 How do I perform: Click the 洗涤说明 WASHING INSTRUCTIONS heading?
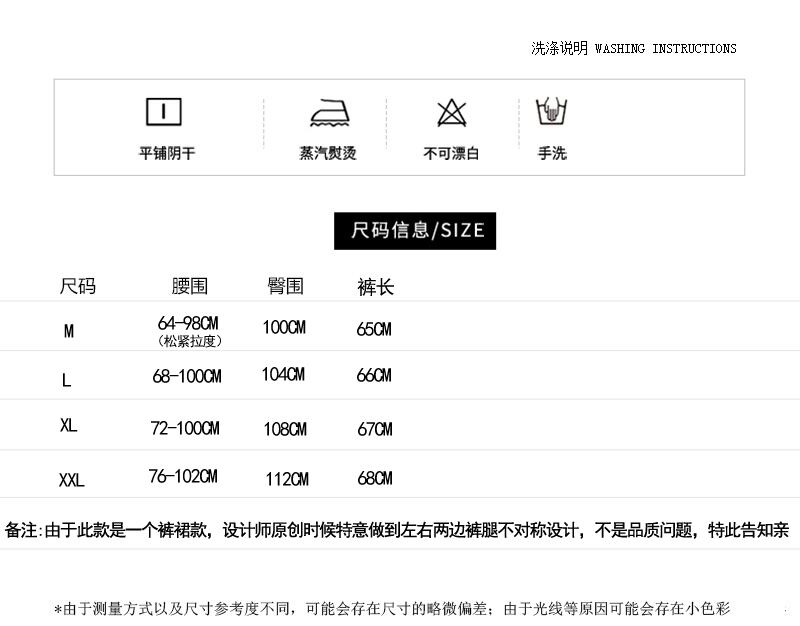(634, 48)
